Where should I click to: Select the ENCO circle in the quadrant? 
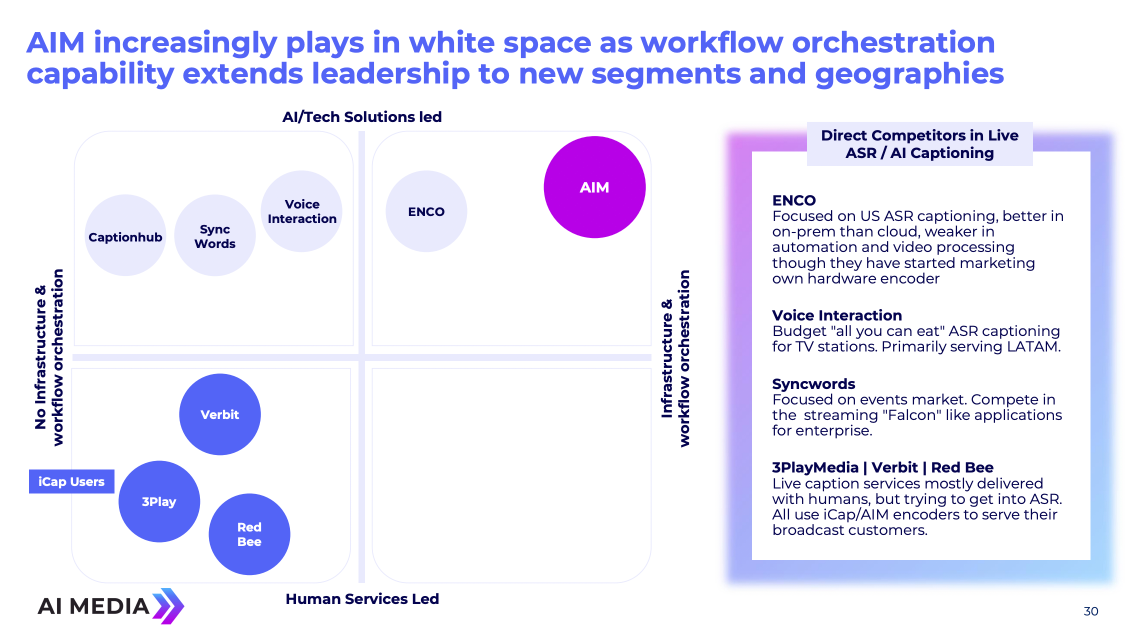coord(426,212)
